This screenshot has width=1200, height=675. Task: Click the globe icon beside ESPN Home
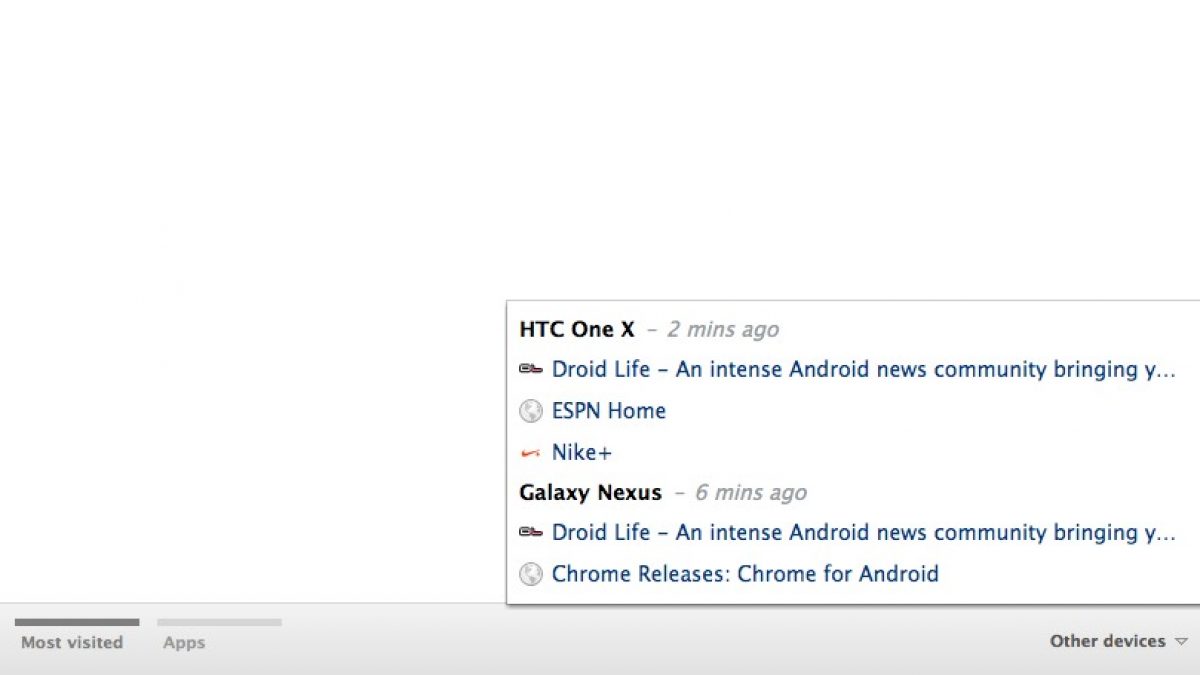[531, 411]
